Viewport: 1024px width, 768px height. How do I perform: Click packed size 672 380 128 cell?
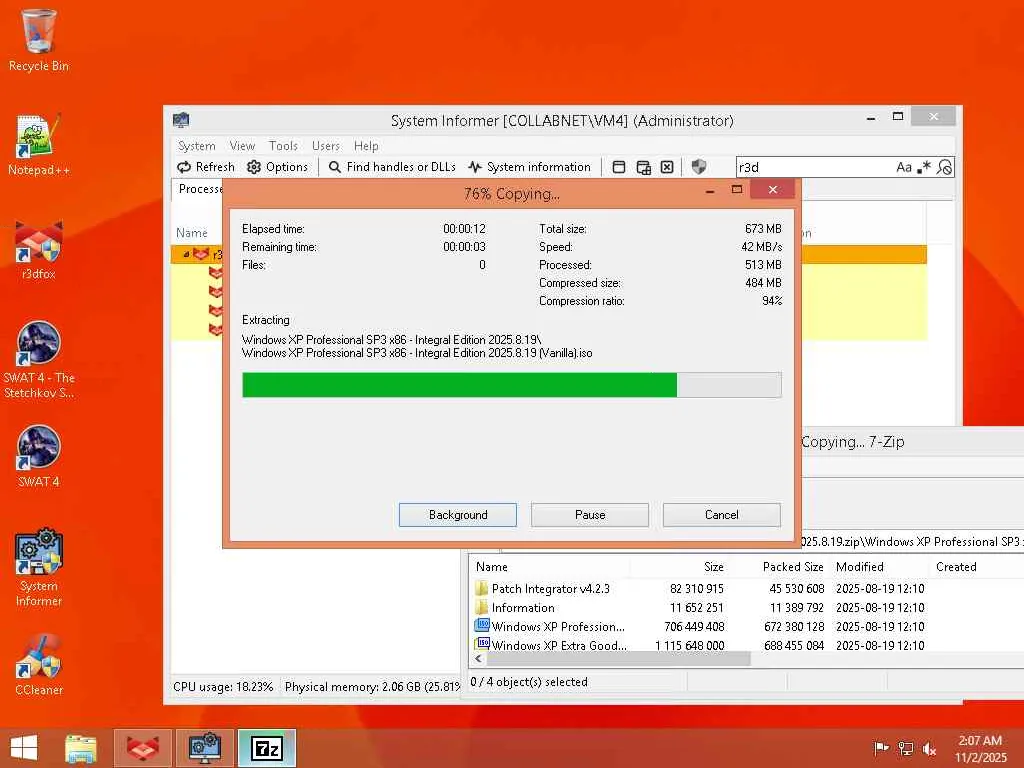point(794,627)
